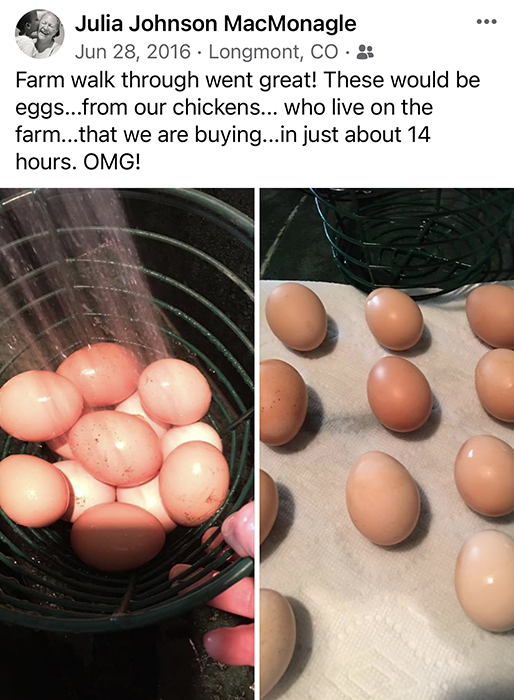Click the pale glossy egg at towel's lower right
Screen dimensions: 514x700
(485, 581)
